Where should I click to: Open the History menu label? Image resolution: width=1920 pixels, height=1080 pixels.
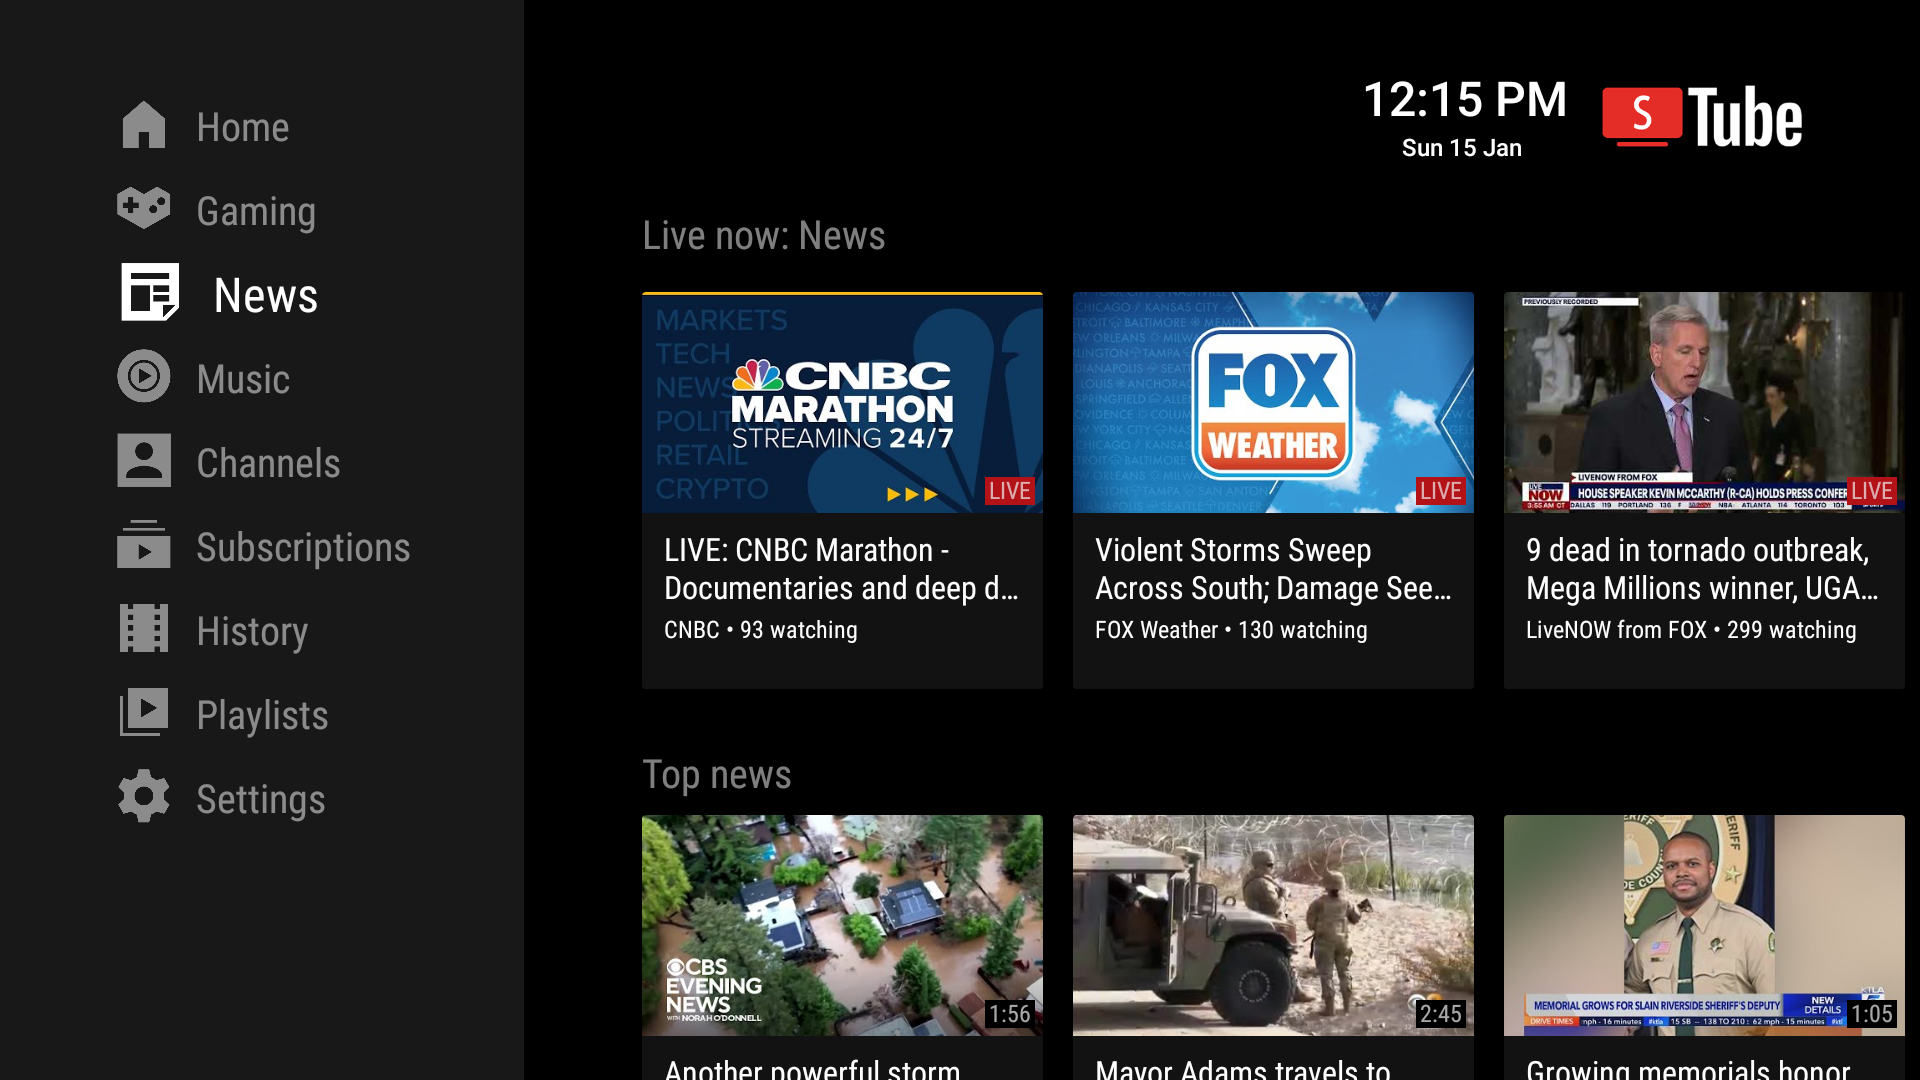click(252, 631)
